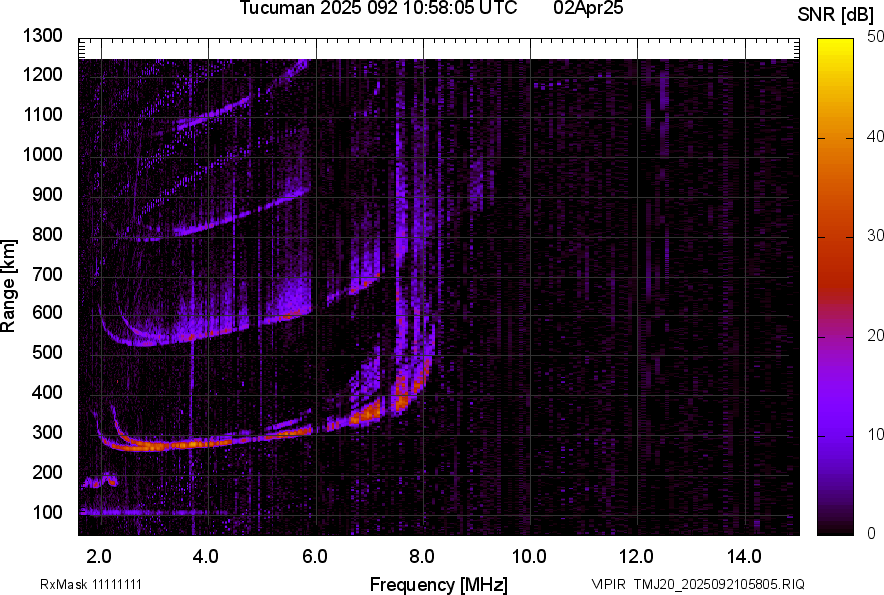884x595 pixels.
Task: Click the horizontal echo trace at 100 km
Action: 150,512
